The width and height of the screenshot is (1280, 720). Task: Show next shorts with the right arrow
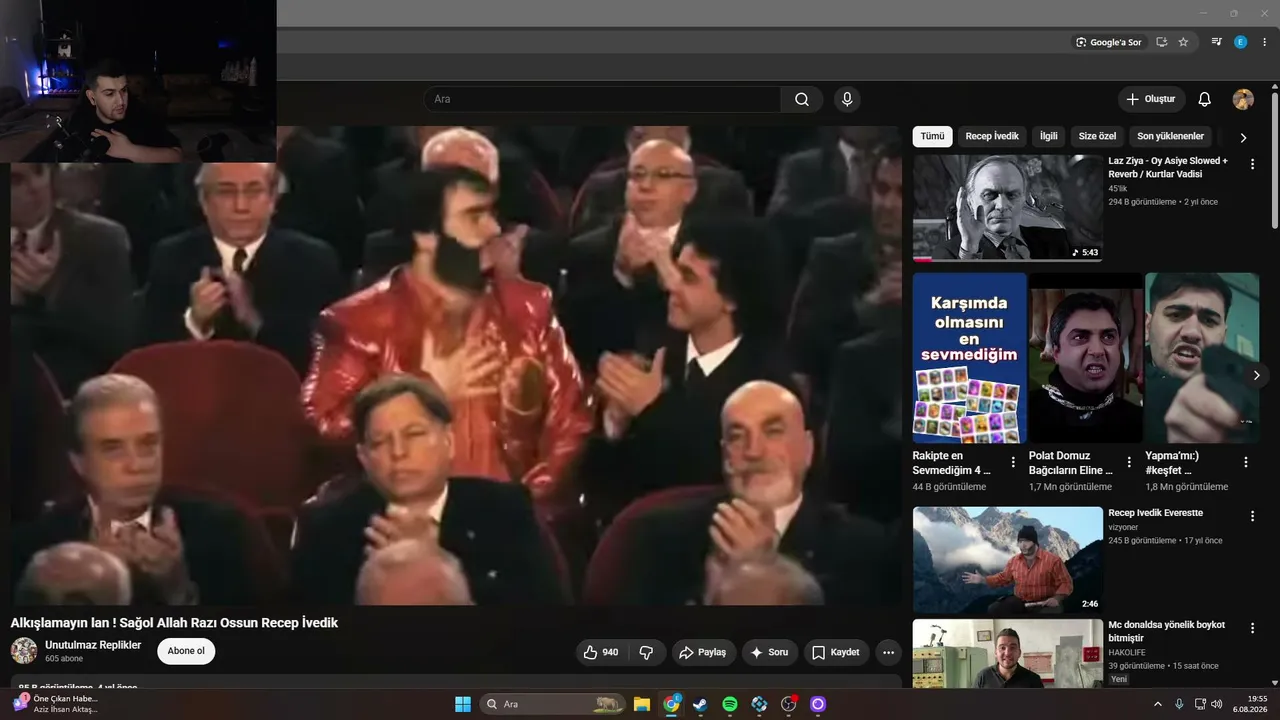tap(1256, 375)
